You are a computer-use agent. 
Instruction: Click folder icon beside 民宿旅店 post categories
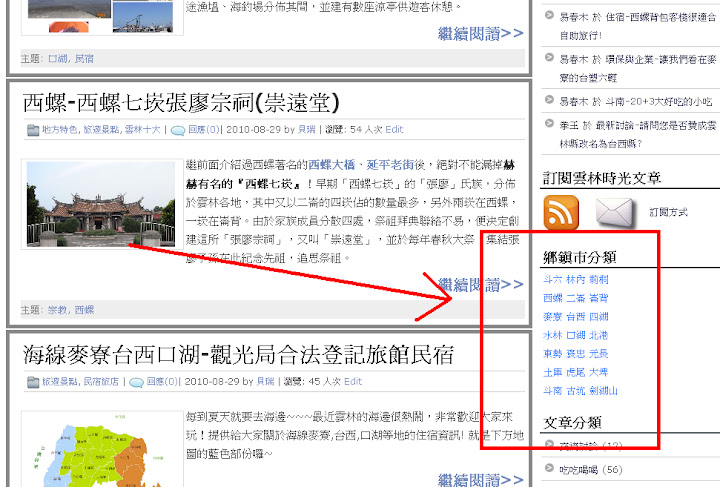(x=33, y=382)
